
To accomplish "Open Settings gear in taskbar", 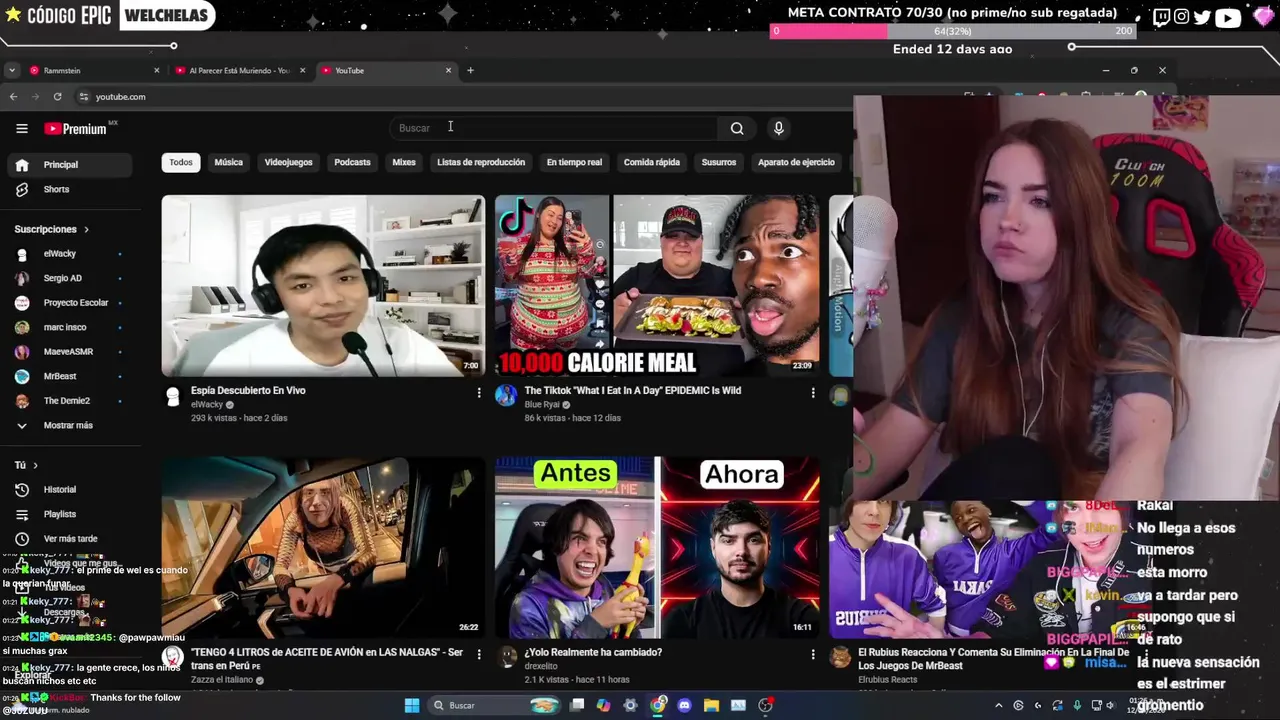I will [x=630, y=705].
